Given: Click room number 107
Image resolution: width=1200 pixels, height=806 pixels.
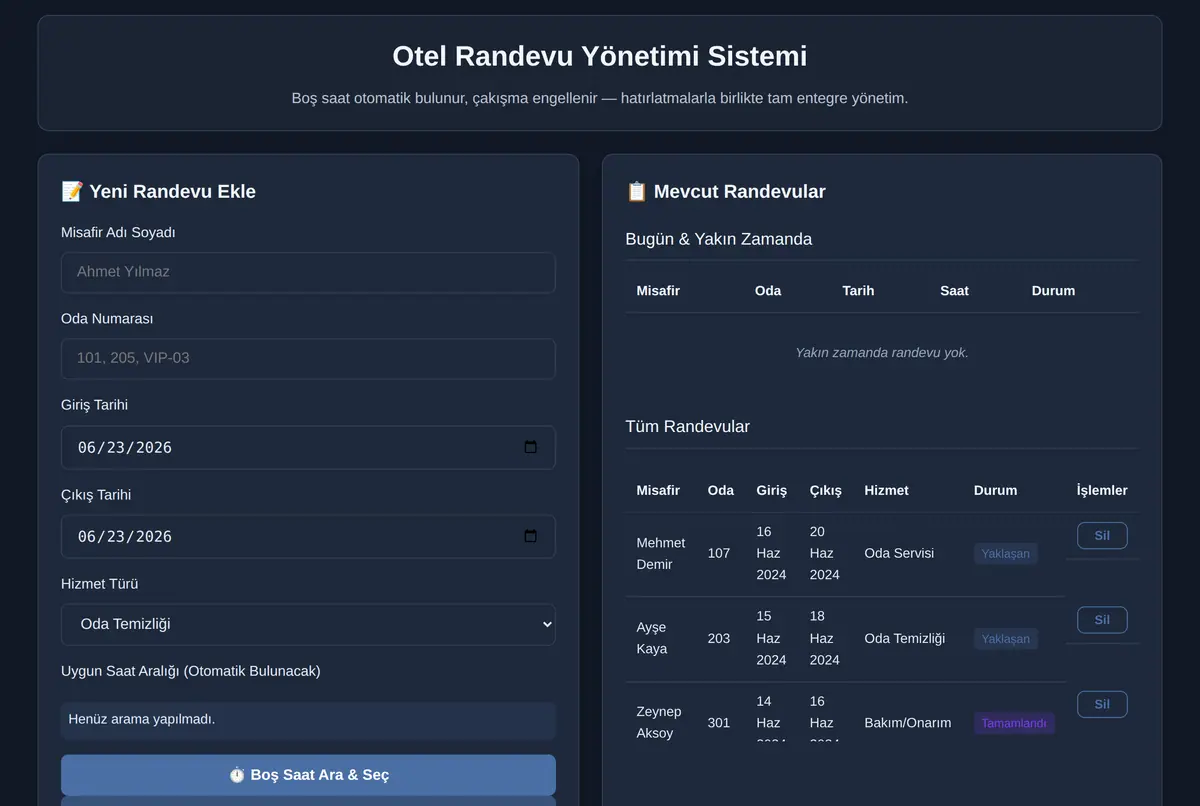Looking at the screenshot, I should coord(719,553).
